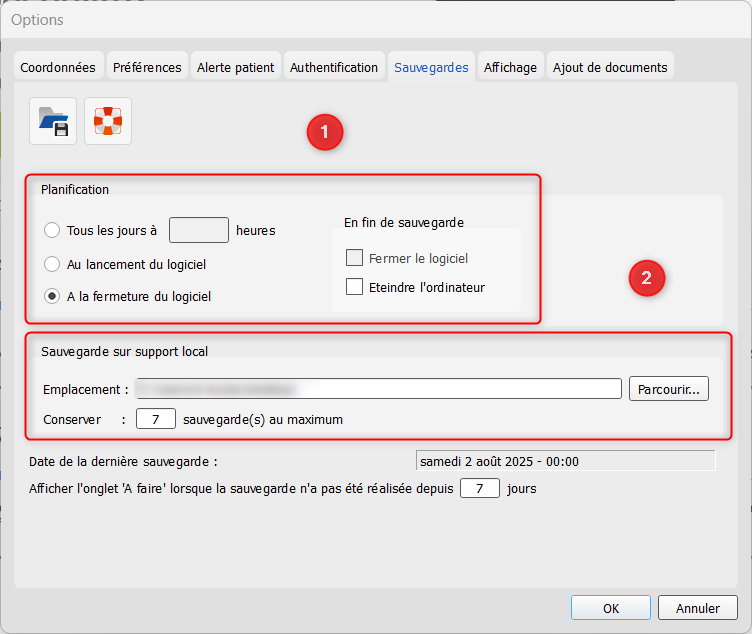This screenshot has height=634, width=752.
Task: Click the Emplacement path field
Action: (x=378, y=389)
